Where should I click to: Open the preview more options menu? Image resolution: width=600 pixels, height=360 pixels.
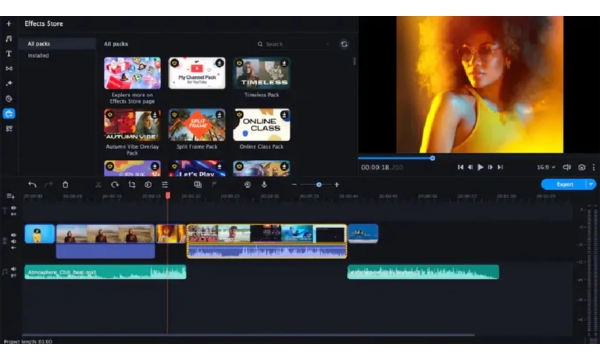click(x=593, y=167)
